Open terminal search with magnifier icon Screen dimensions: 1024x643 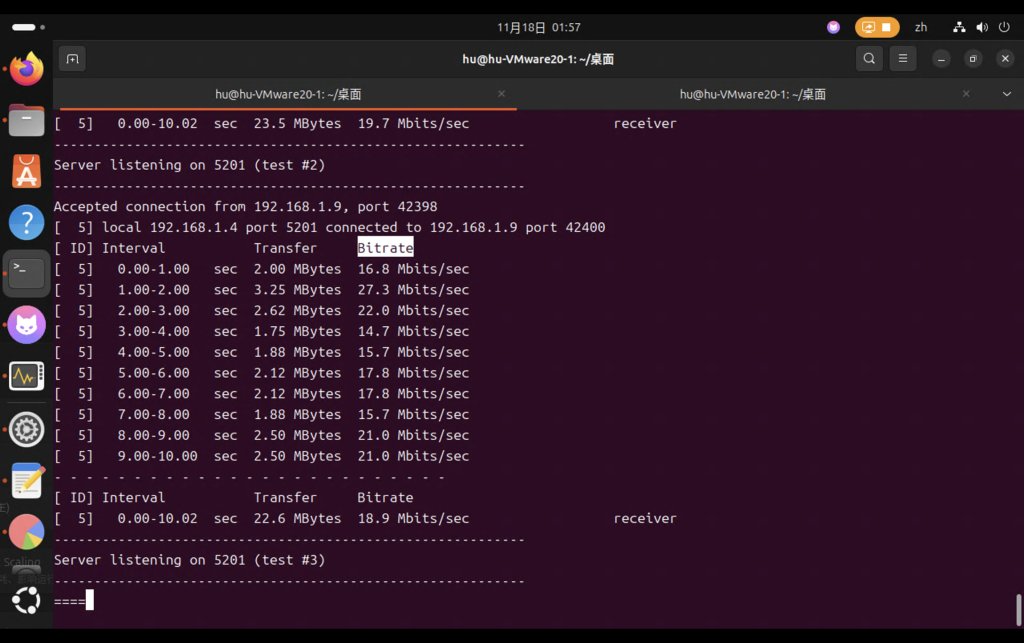pyautogui.click(x=869, y=59)
